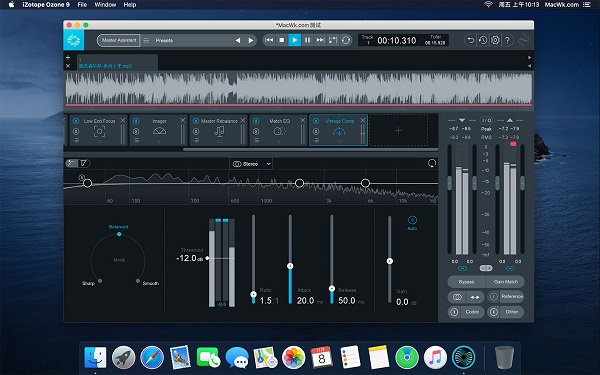
Task: Toggle power for Low End Focus module
Action: click(76, 121)
